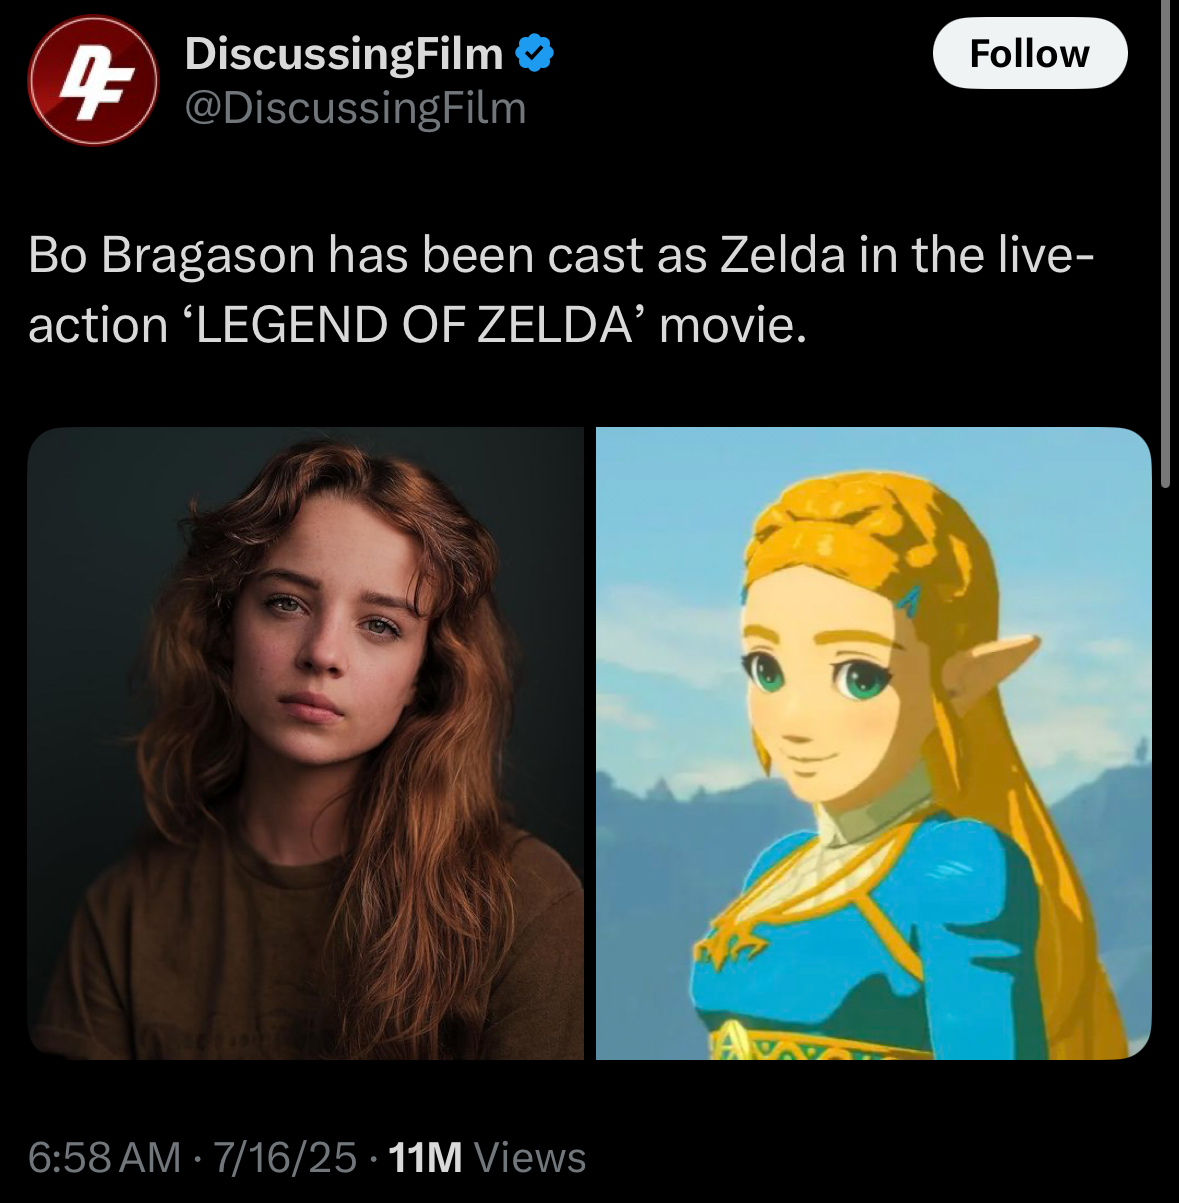Screen dimensions: 1179x1203
Task: Open the DiscussingFilm display name link
Action: (344, 53)
